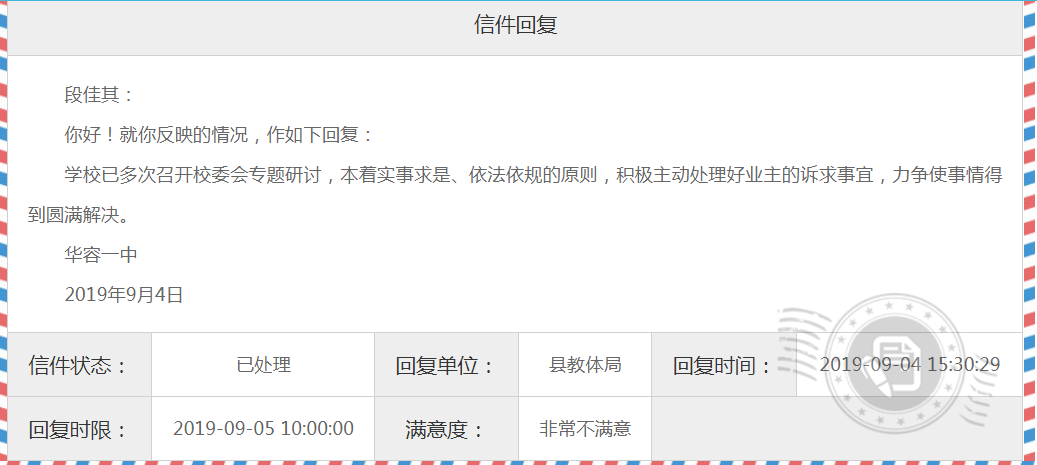The height and width of the screenshot is (465, 1037).
Task: Click the 满意度 label cell
Action: point(446,429)
